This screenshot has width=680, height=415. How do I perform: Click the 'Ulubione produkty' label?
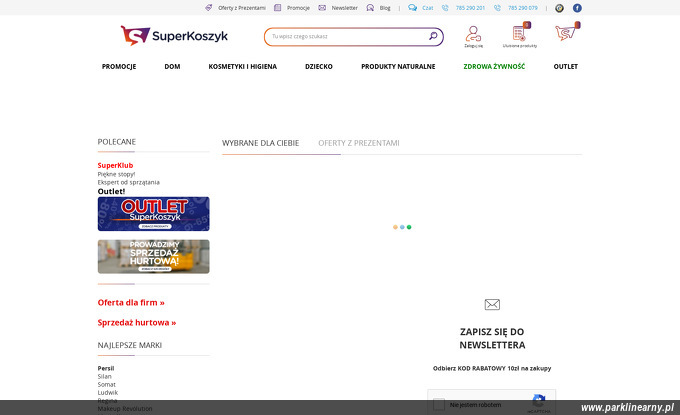tap(520, 46)
